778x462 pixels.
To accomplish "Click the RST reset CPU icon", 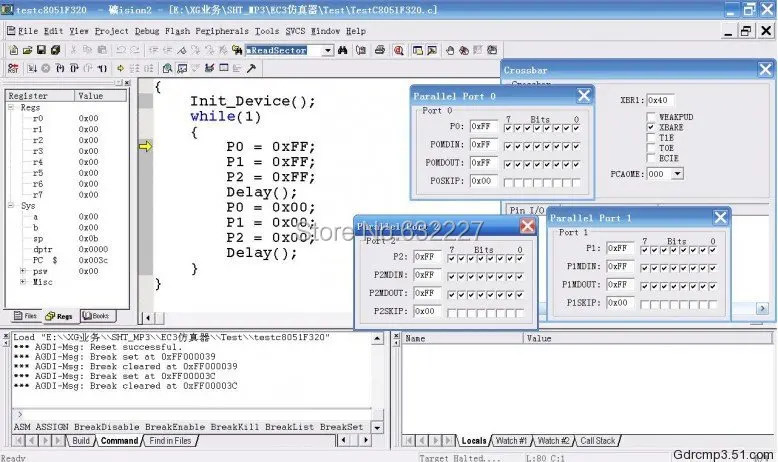I will (13, 68).
